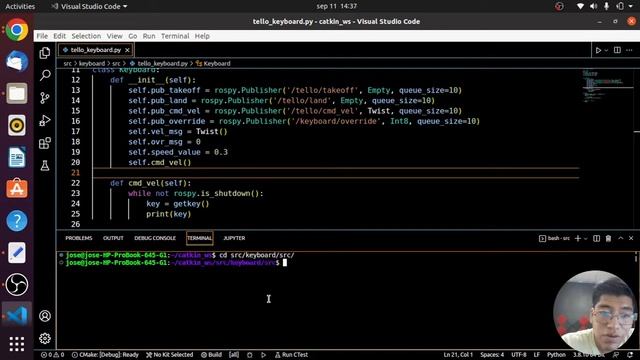The height and width of the screenshot is (360, 640).
Task: Click Ln 21, Col 1 cursor position indicator
Action: click(x=458, y=355)
